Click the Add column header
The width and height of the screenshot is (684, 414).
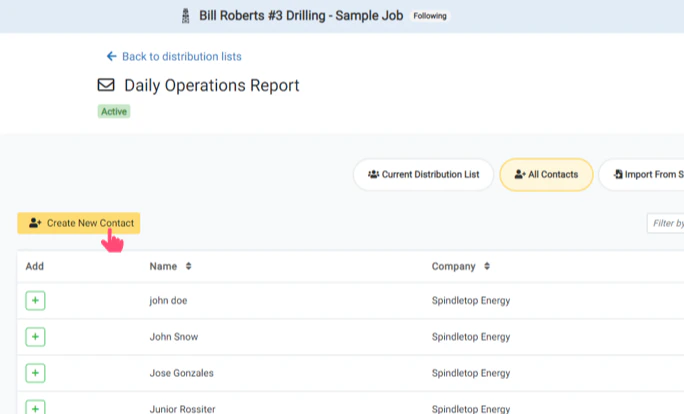click(34, 266)
